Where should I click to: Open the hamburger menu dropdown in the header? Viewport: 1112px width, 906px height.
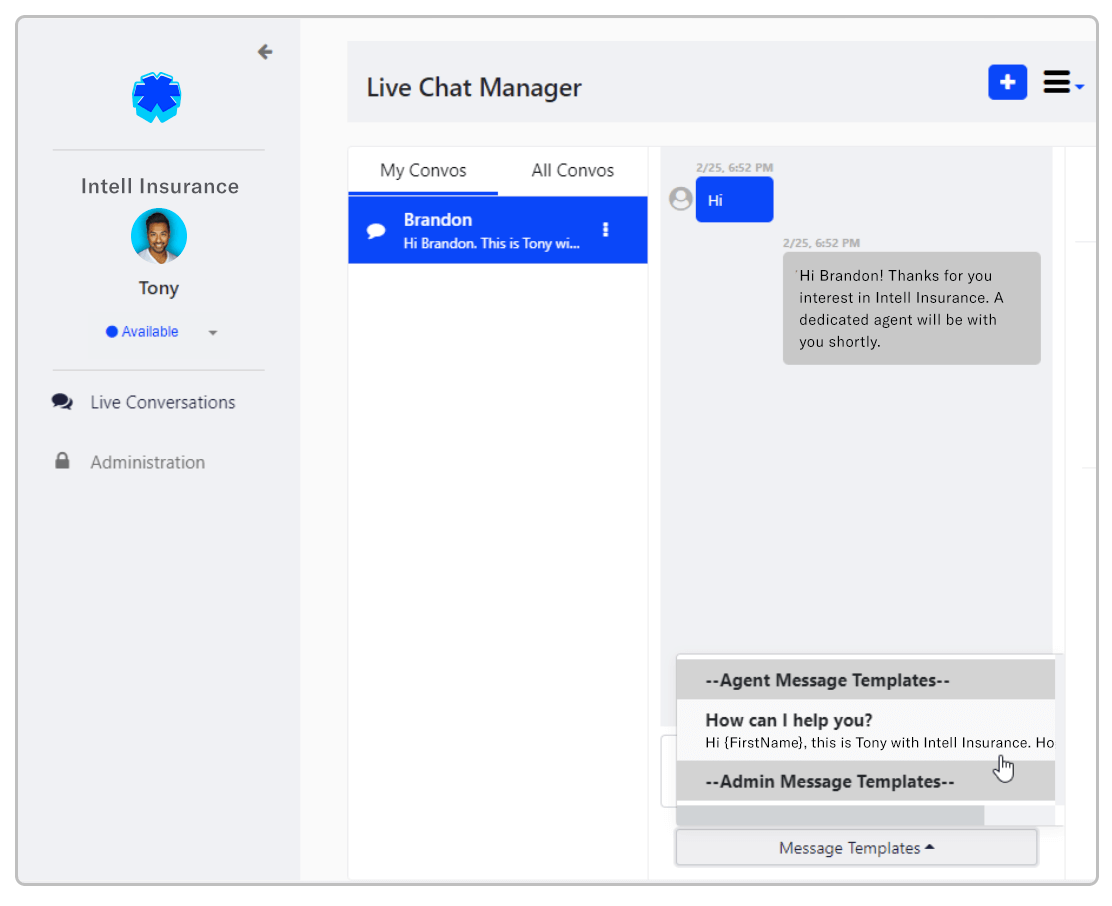coord(1062,83)
